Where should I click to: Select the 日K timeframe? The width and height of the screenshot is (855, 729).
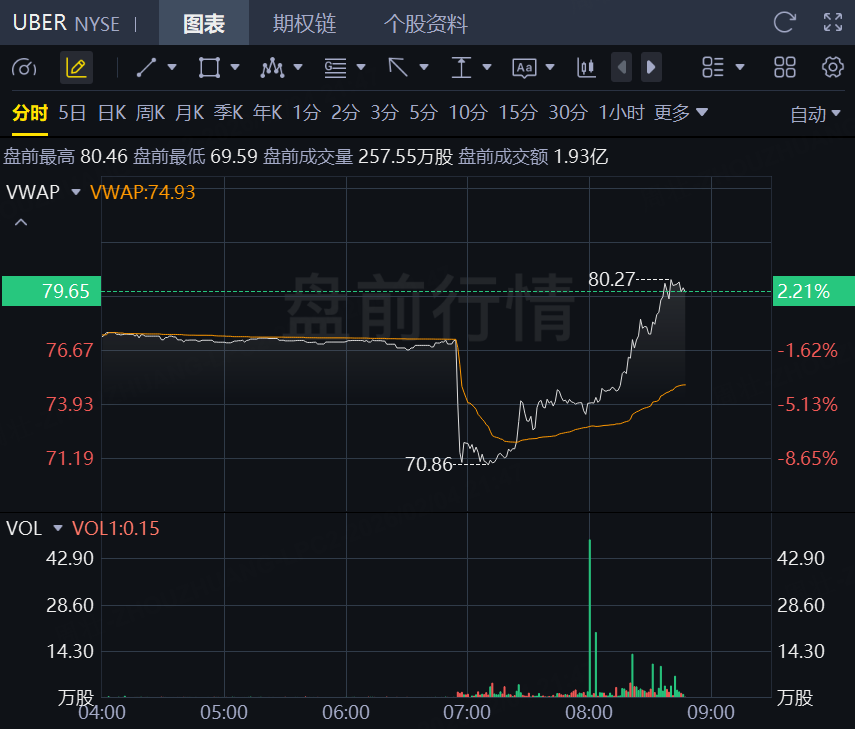pos(112,113)
